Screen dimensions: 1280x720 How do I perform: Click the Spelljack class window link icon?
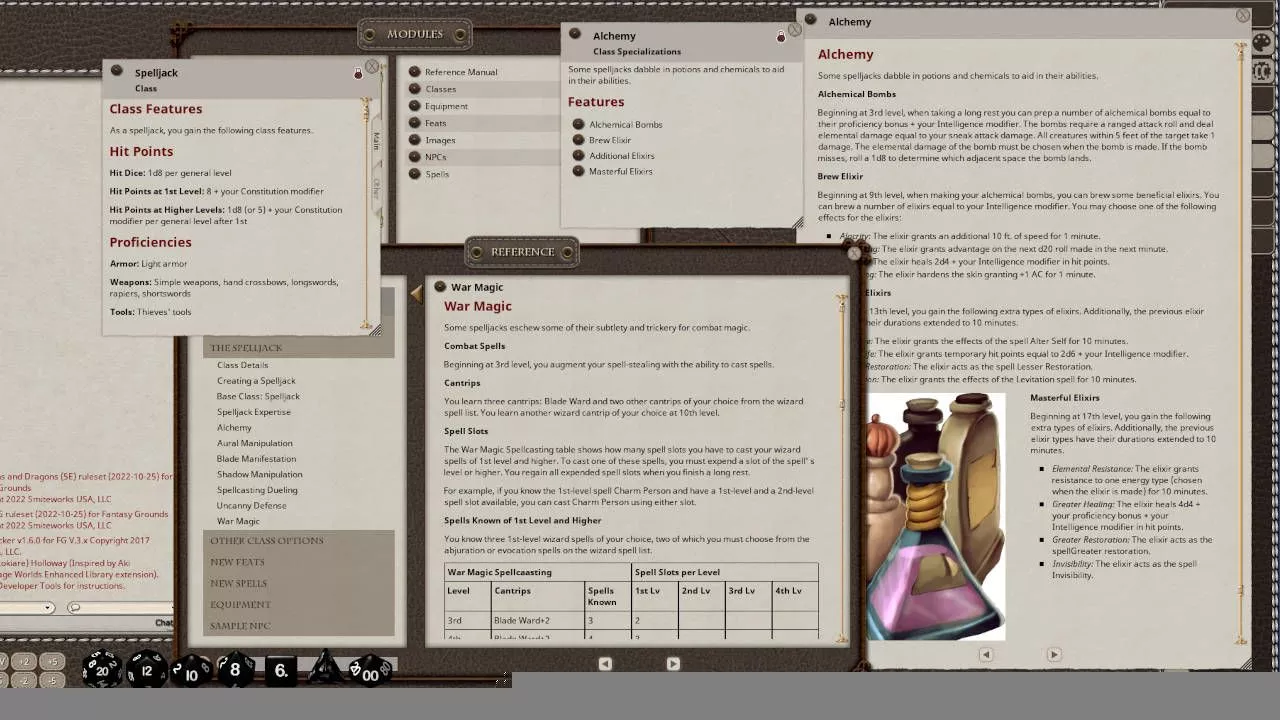pyautogui.click(x=117, y=71)
